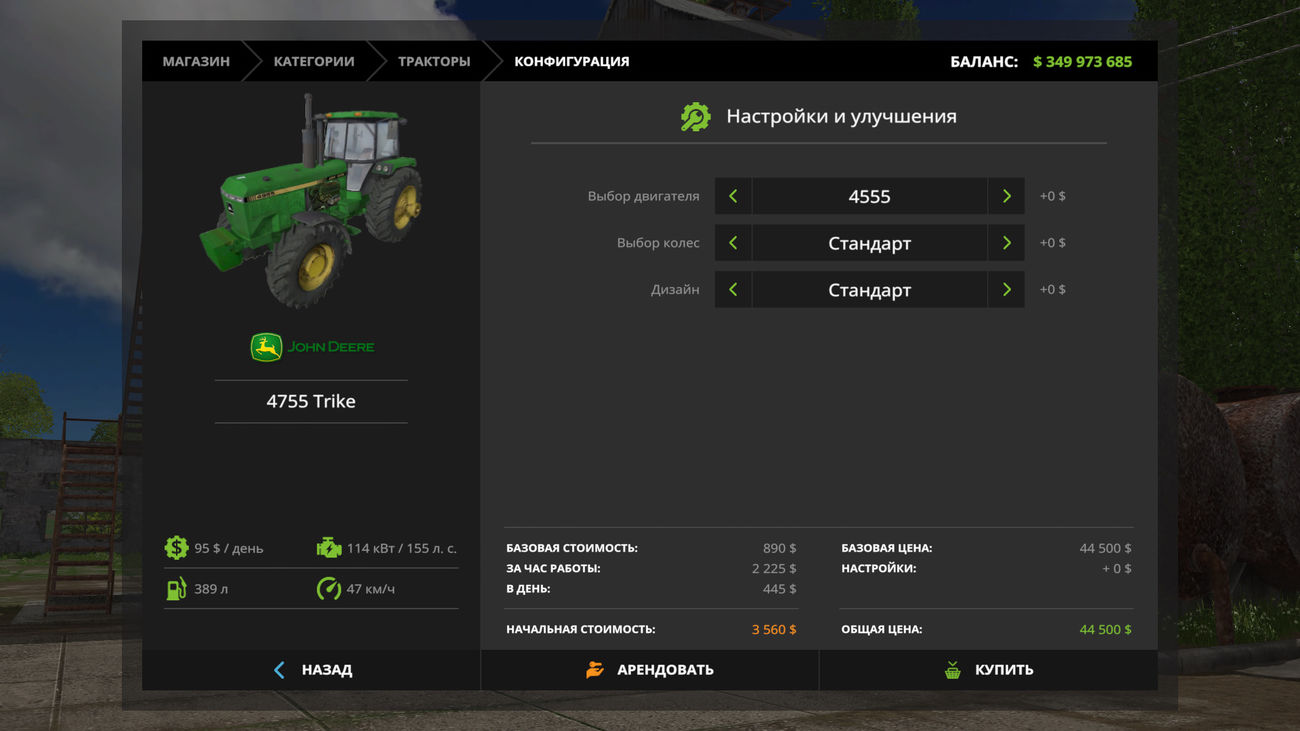Go to ТРАКТОРЫ breadcrumb
1300x731 pixels.
pos(434,61)
